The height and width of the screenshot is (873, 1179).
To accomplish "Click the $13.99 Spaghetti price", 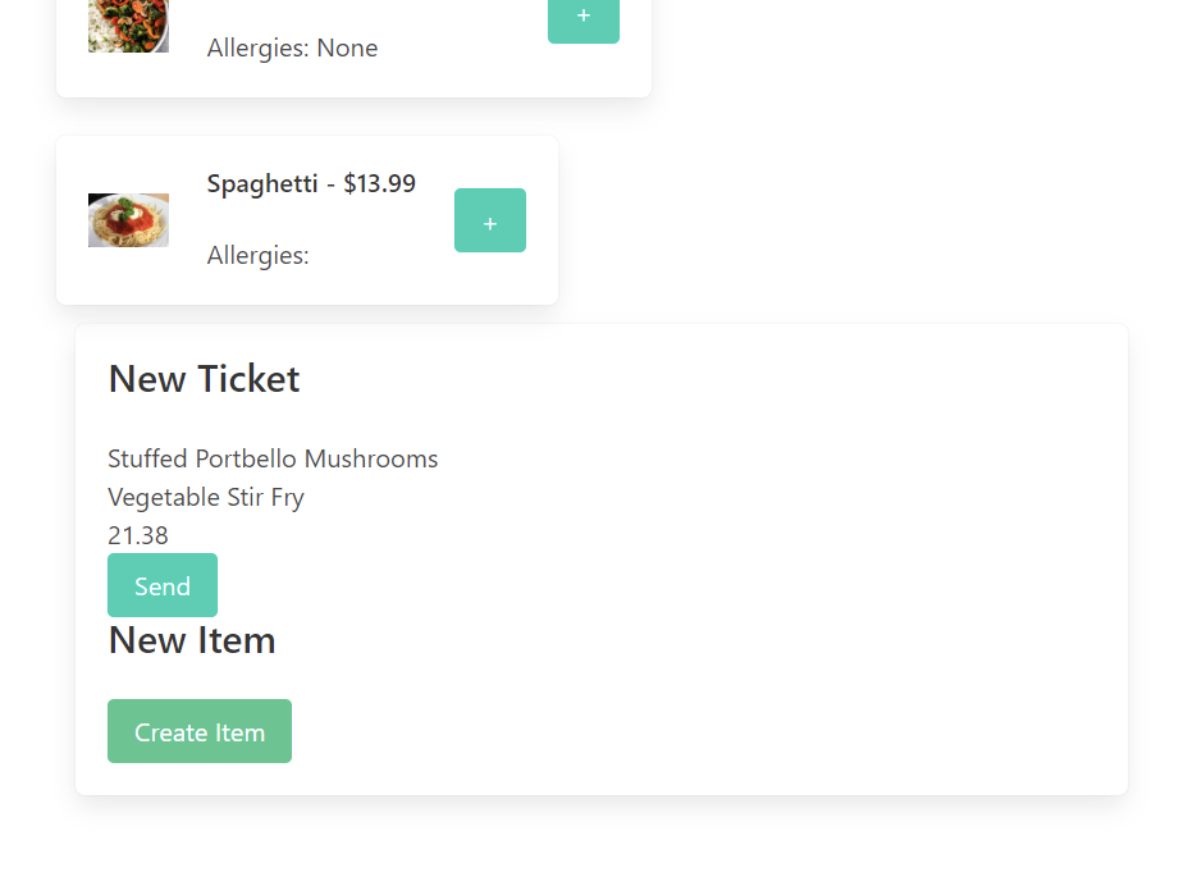I will [x=379, y=184].
